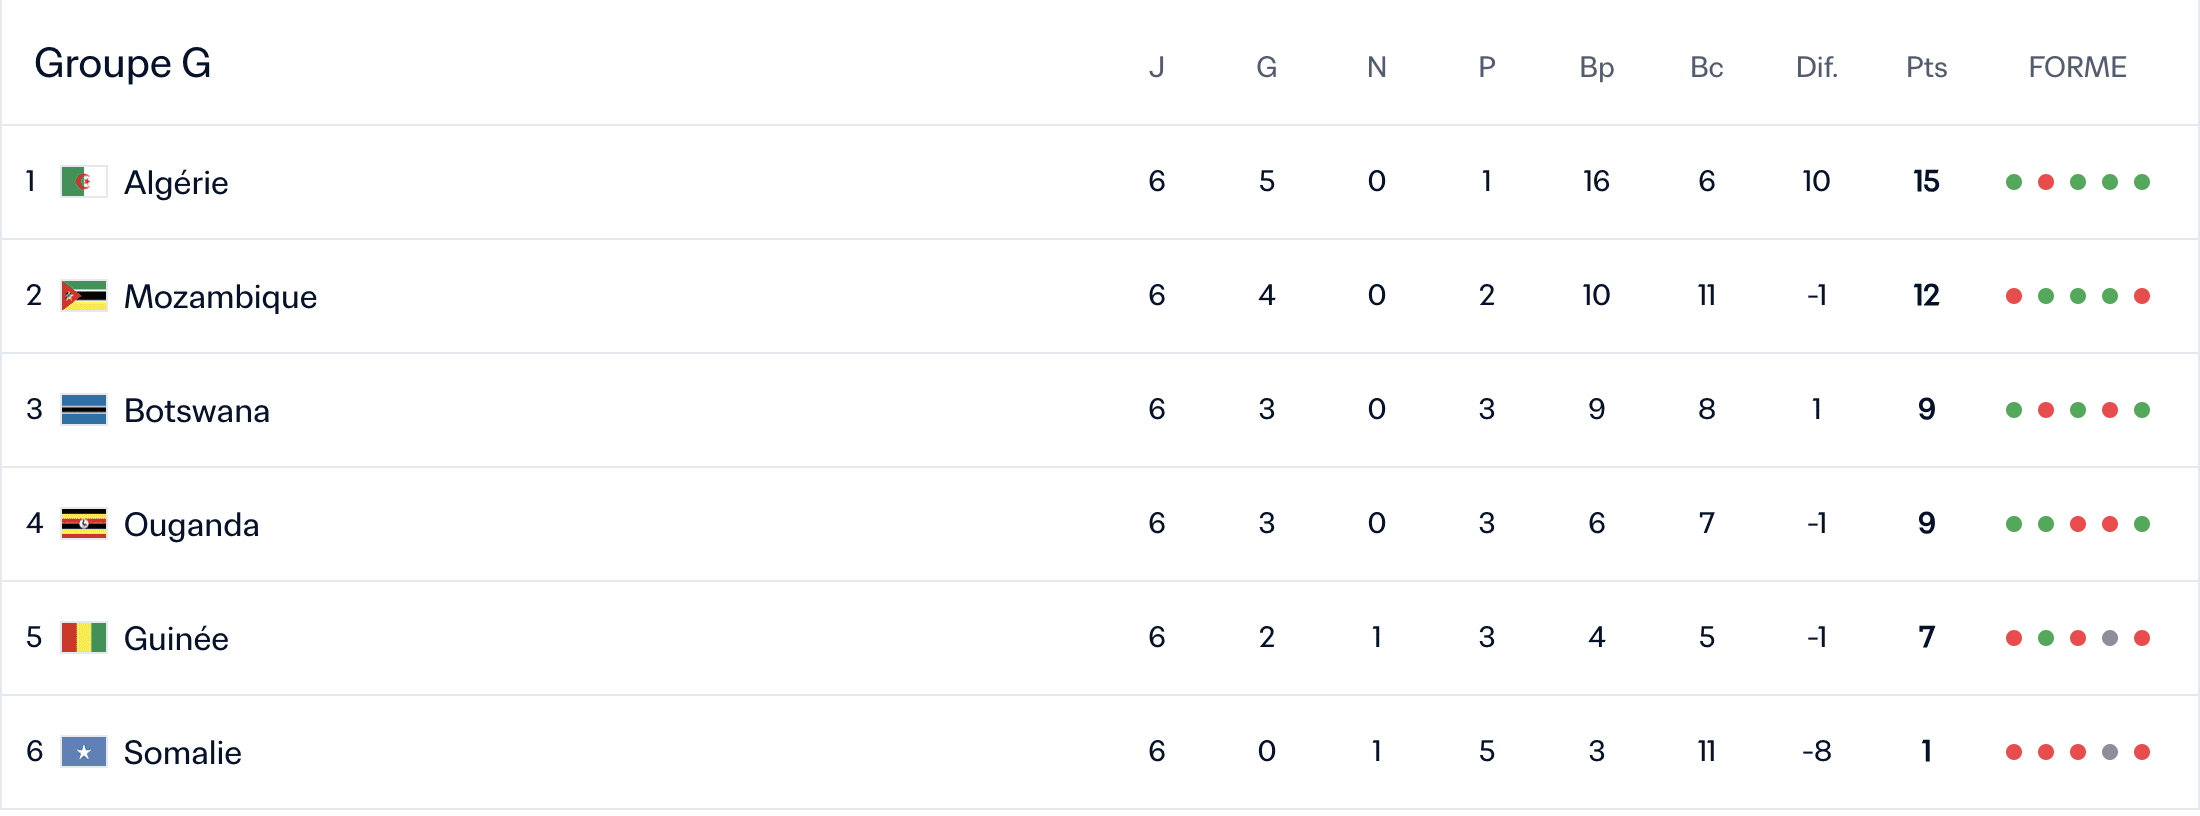
Task: Open the Somalie team link
Action: (183, 753)
